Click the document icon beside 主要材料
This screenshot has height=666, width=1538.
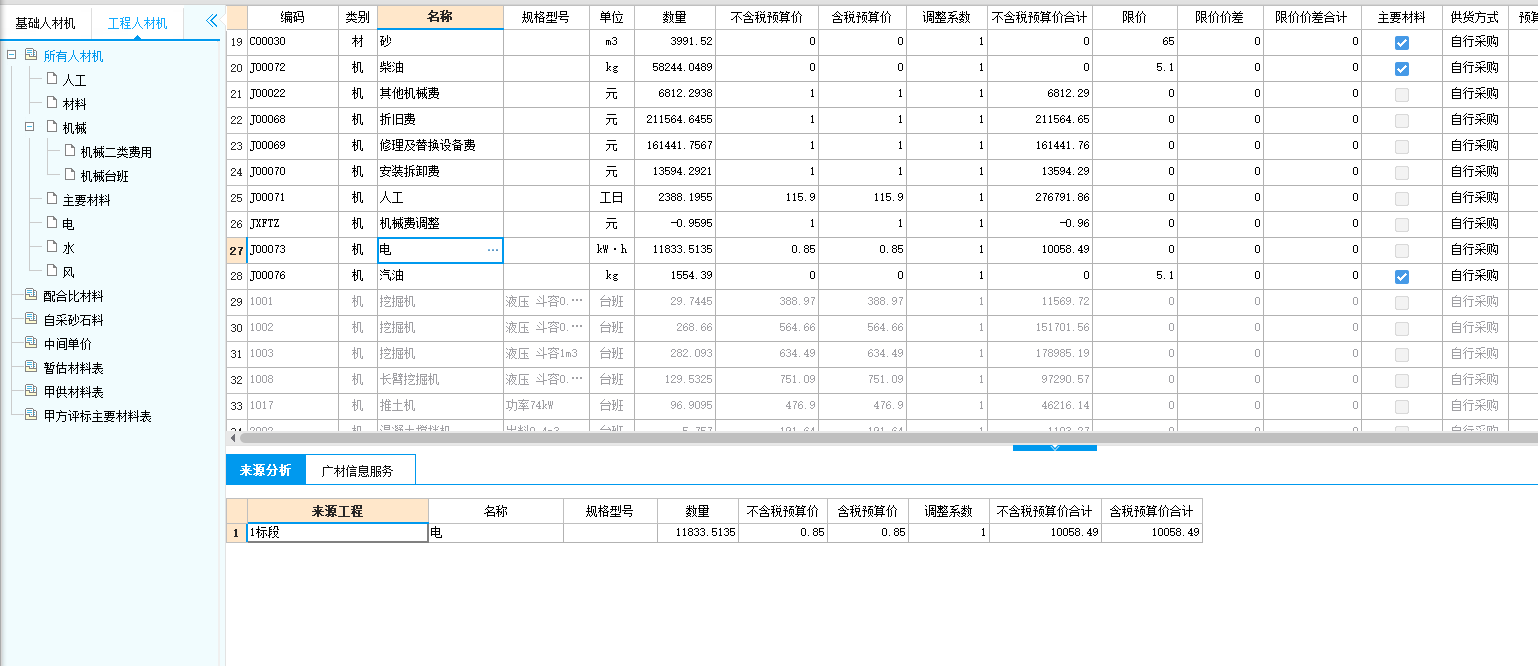tap(52, 199)
